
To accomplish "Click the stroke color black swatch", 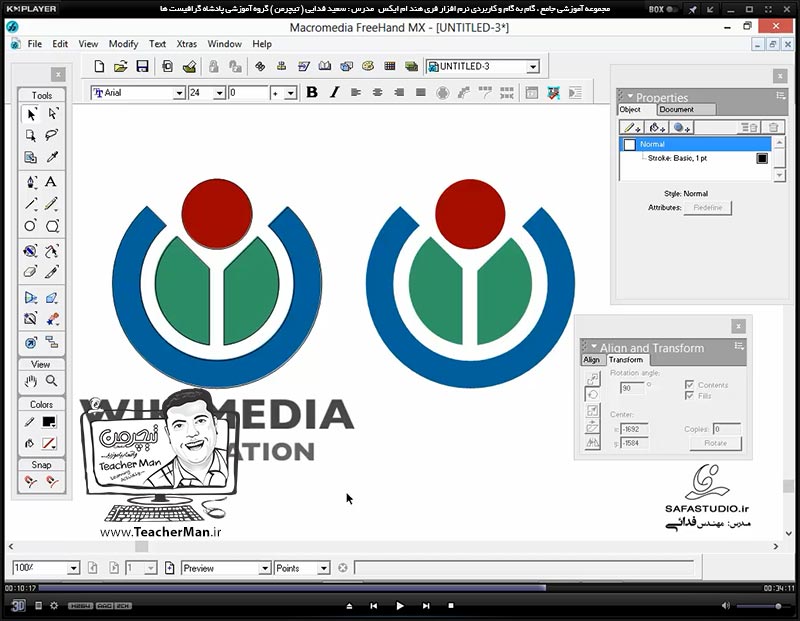I will [x=49, y=422].
